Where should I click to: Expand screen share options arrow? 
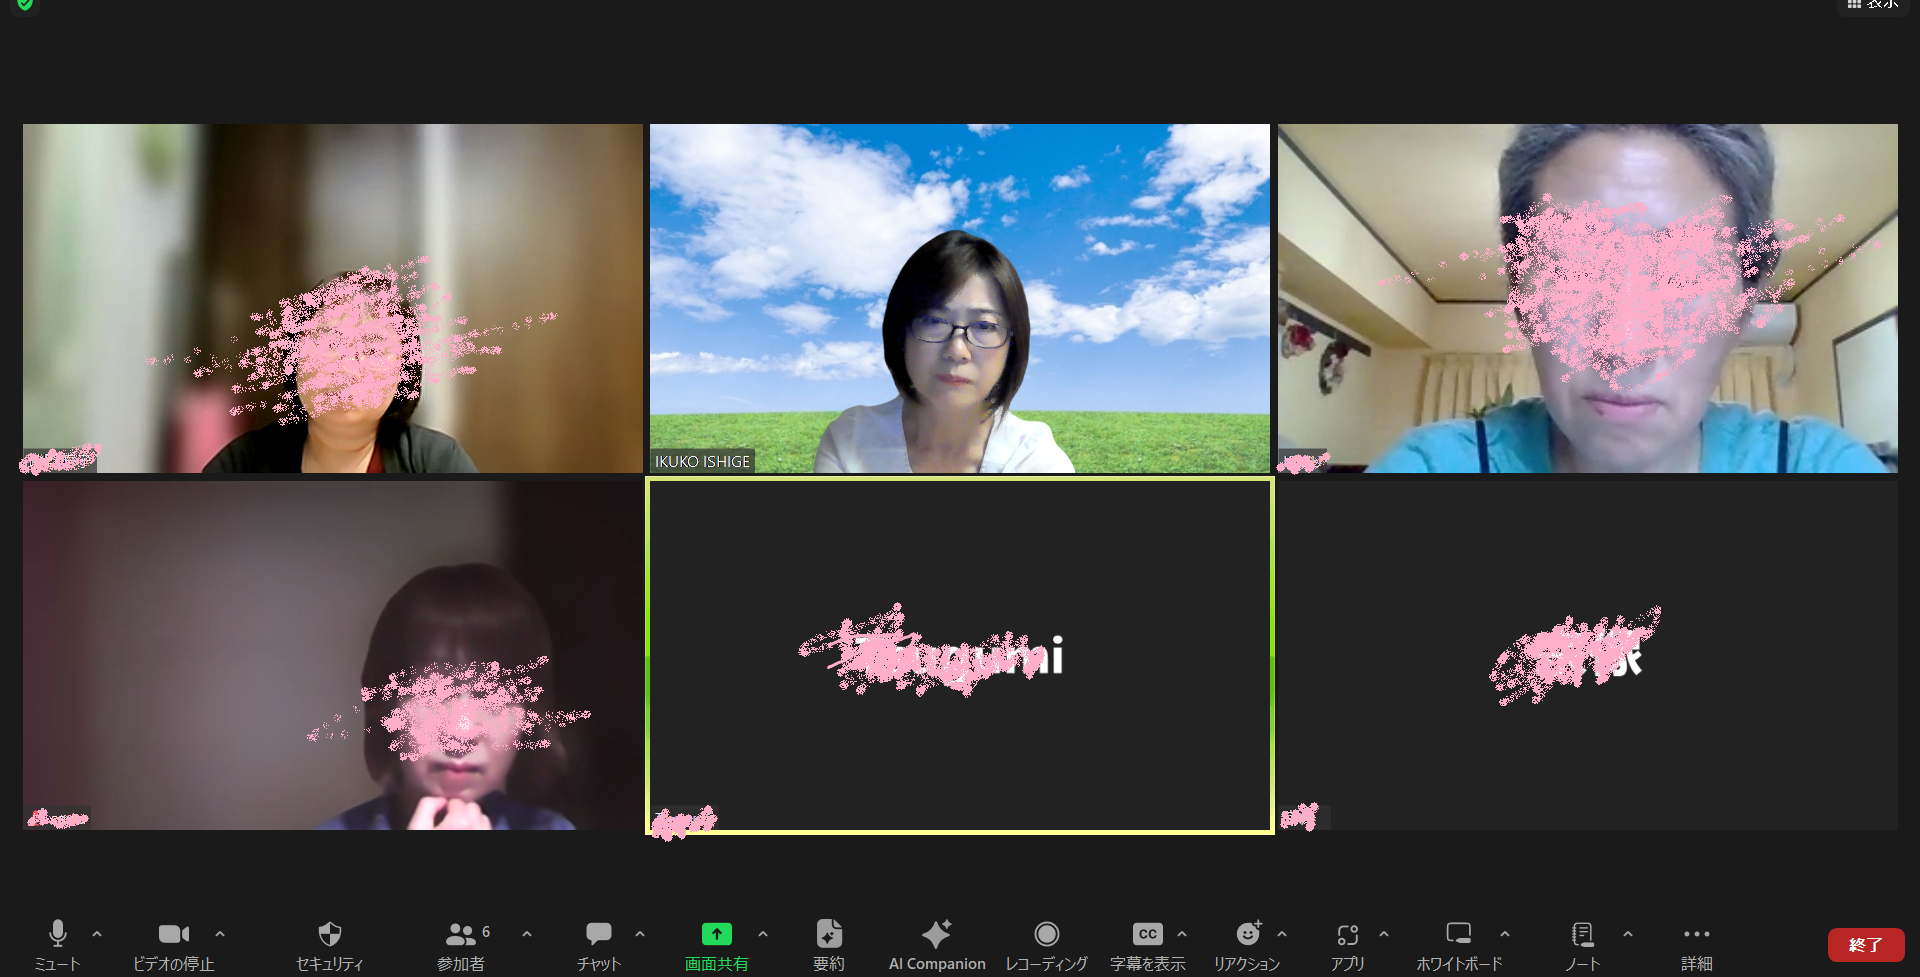[763, 934]
